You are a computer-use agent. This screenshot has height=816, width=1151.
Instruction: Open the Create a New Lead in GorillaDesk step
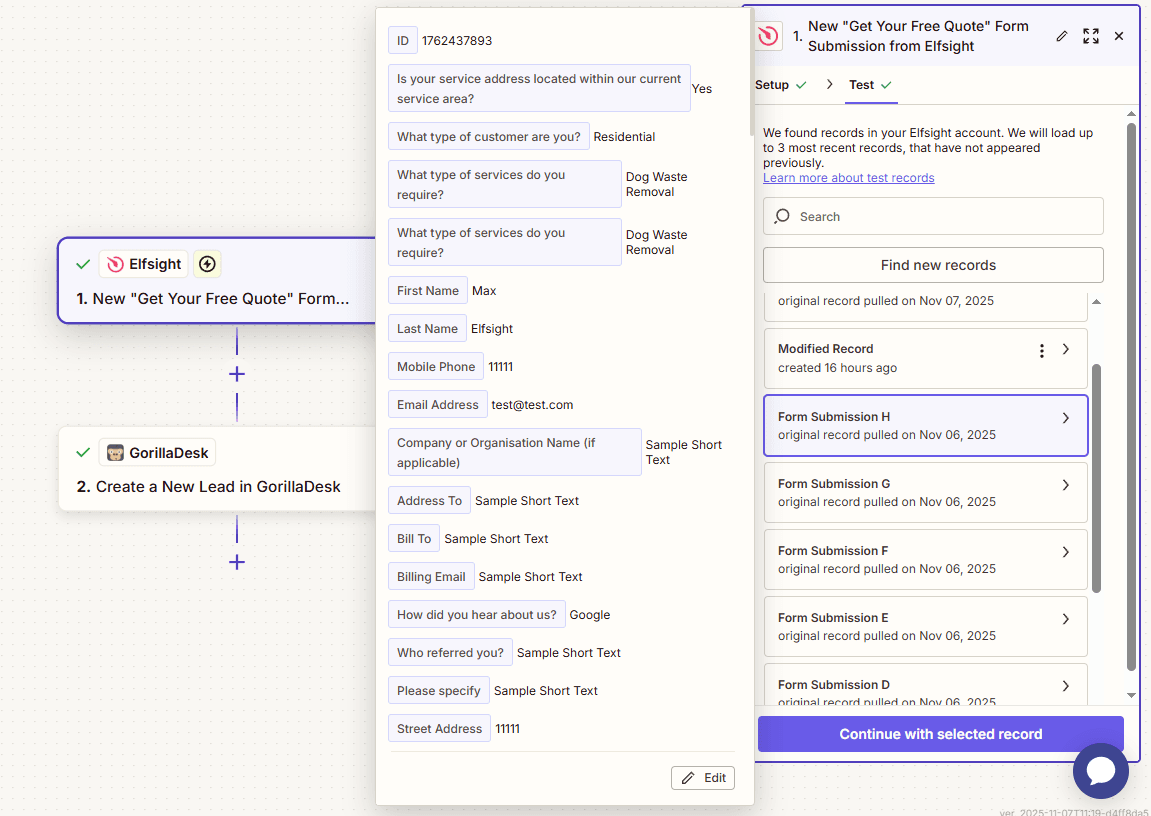(217, 469)
